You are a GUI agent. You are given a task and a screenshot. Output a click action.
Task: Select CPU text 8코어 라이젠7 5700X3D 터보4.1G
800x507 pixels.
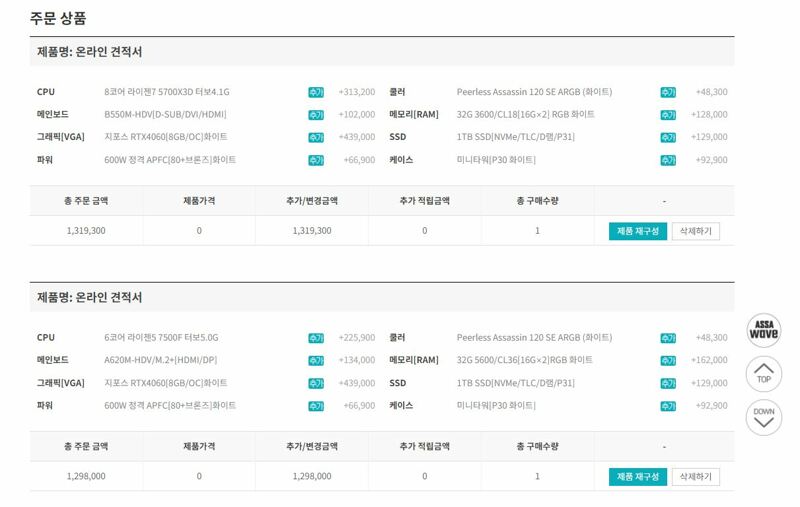pos(167,92)
